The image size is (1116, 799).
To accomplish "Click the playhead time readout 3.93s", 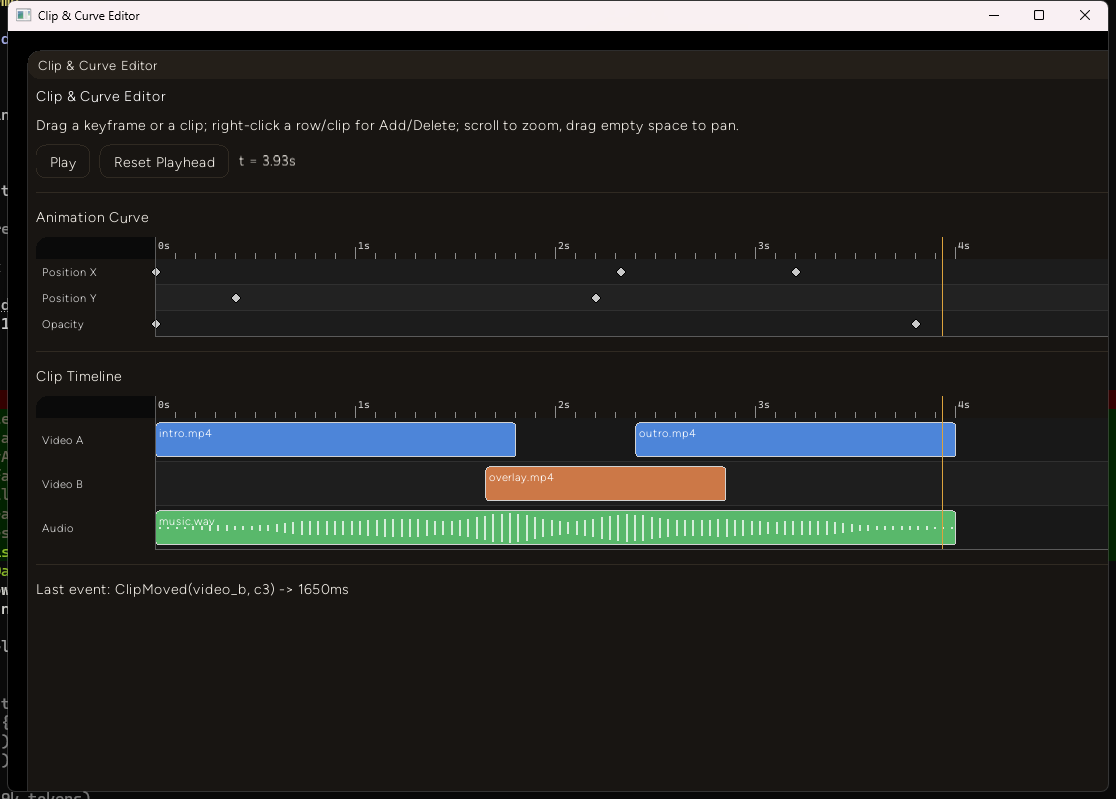I will 267,162.
